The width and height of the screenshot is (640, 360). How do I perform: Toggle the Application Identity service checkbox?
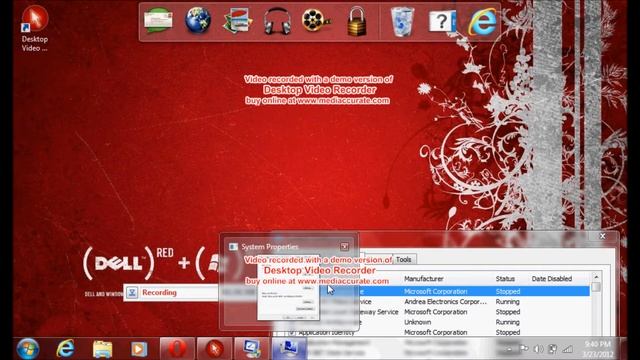[291, 333]
